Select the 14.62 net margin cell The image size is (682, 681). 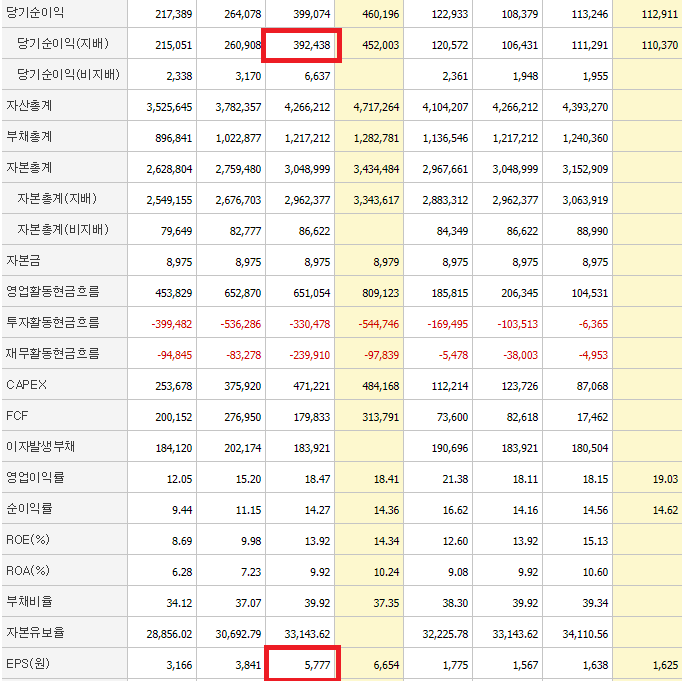tap(665, 510)
